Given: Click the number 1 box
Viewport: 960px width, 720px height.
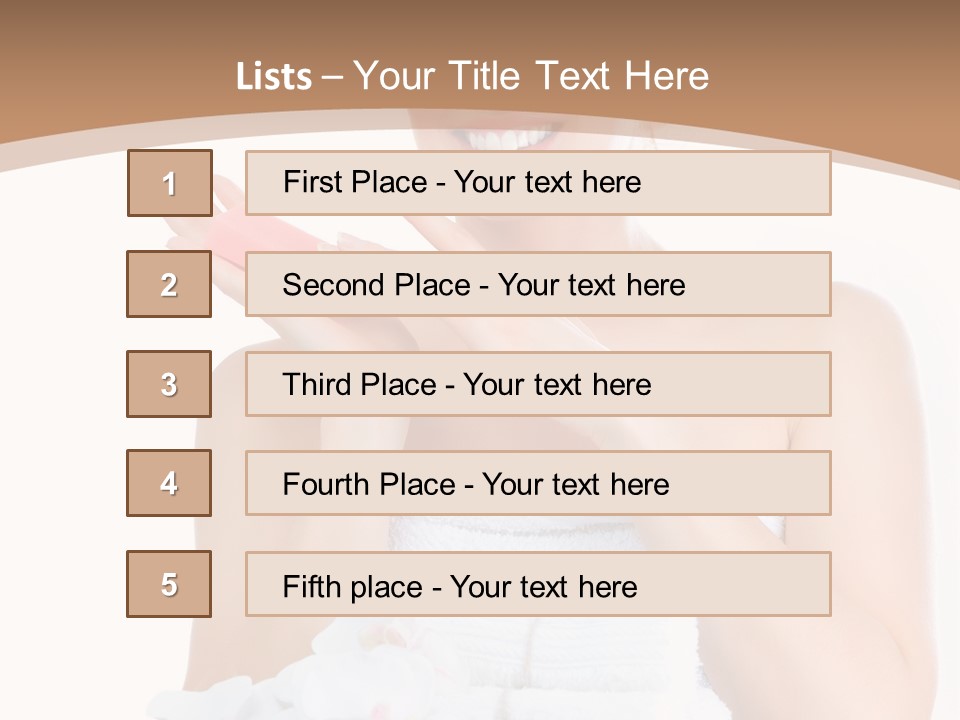Looking at the screenshot, I should (x=170, y=183).
